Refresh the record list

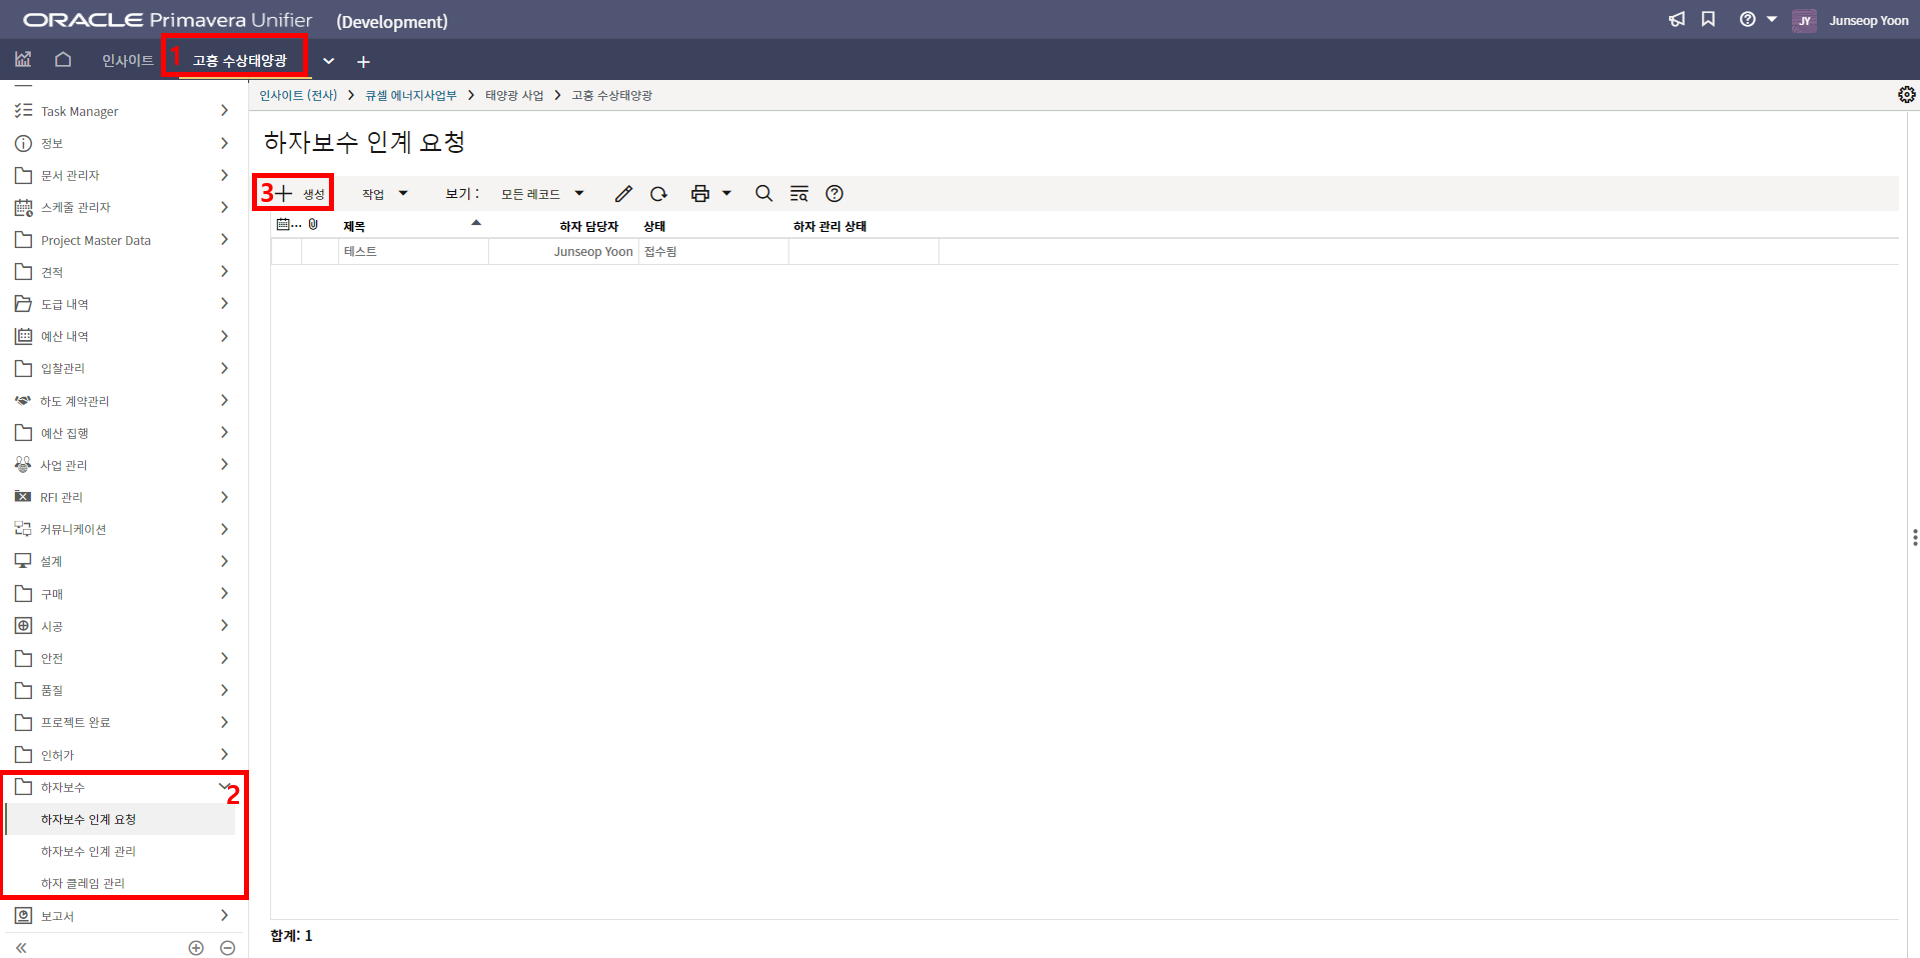point(658,194)
